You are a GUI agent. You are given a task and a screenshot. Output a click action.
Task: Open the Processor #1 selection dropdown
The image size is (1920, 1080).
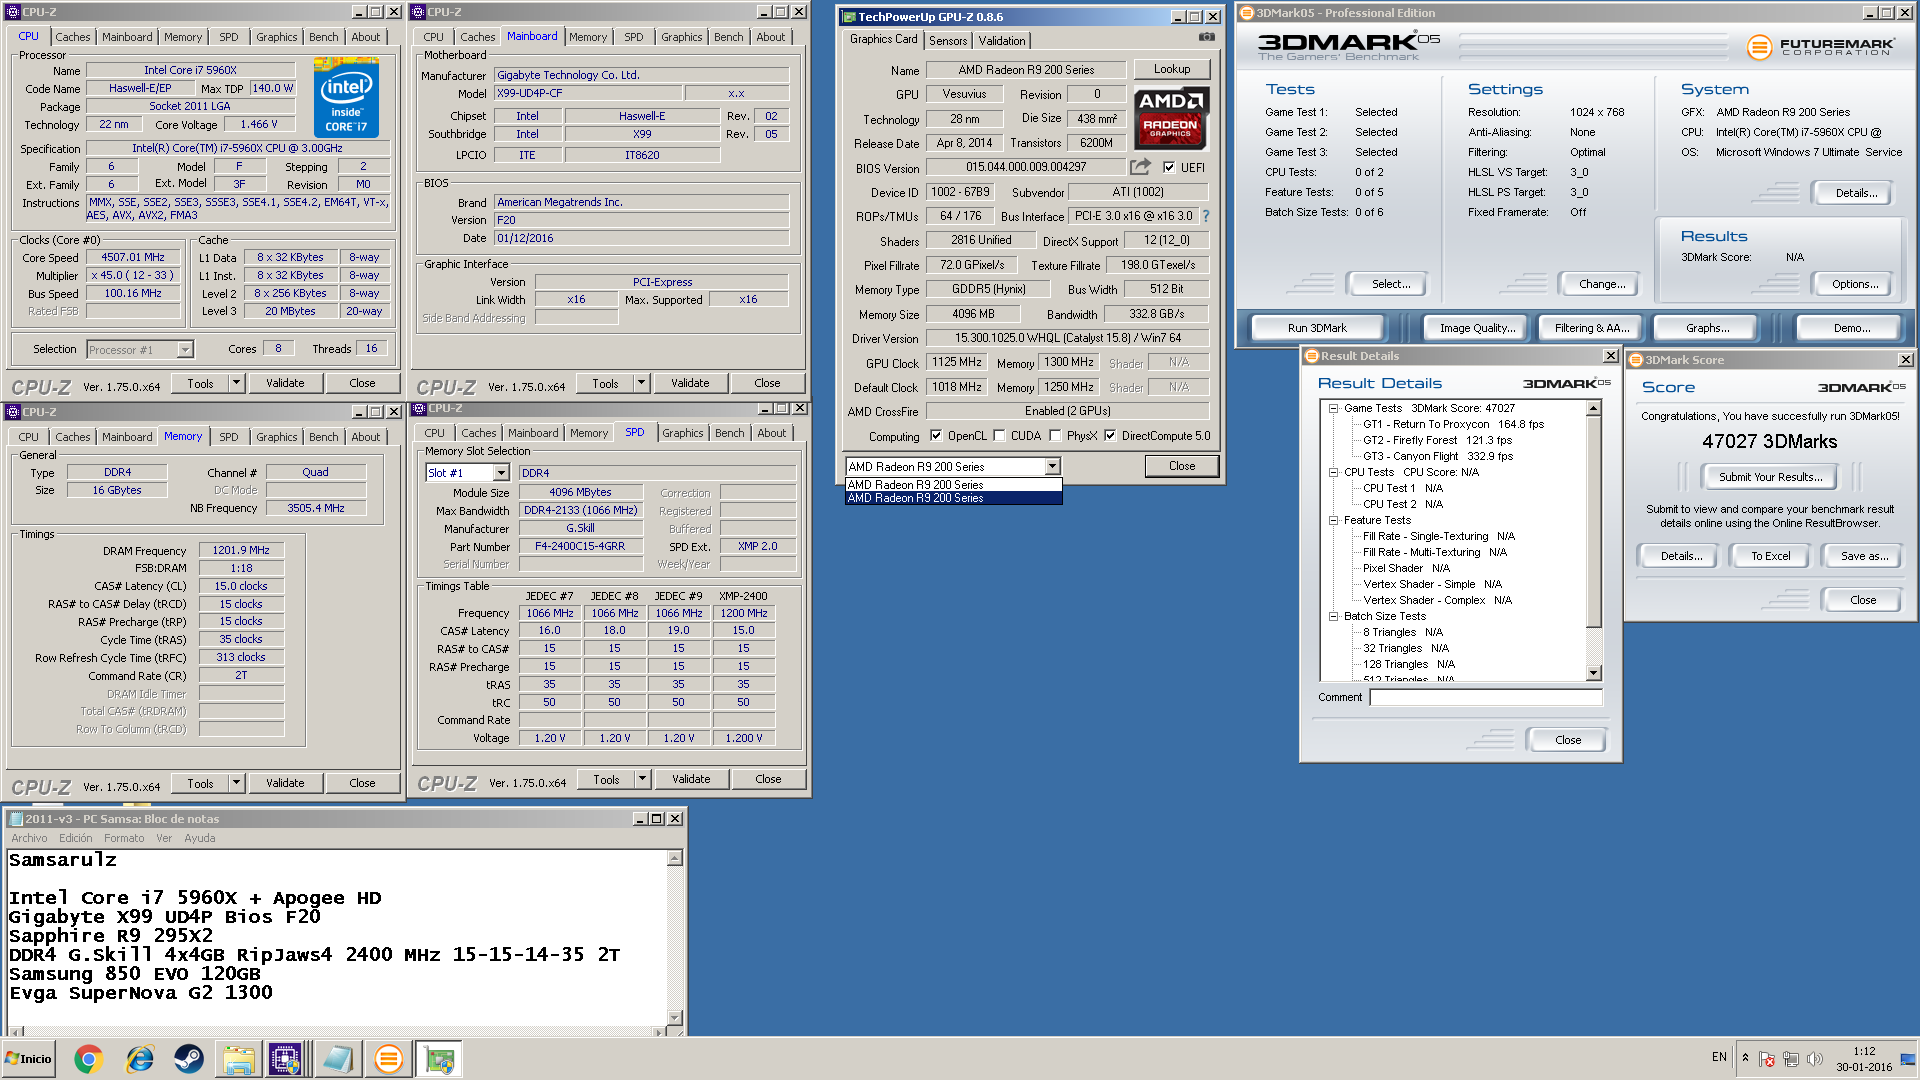click(x=185, y=350)
